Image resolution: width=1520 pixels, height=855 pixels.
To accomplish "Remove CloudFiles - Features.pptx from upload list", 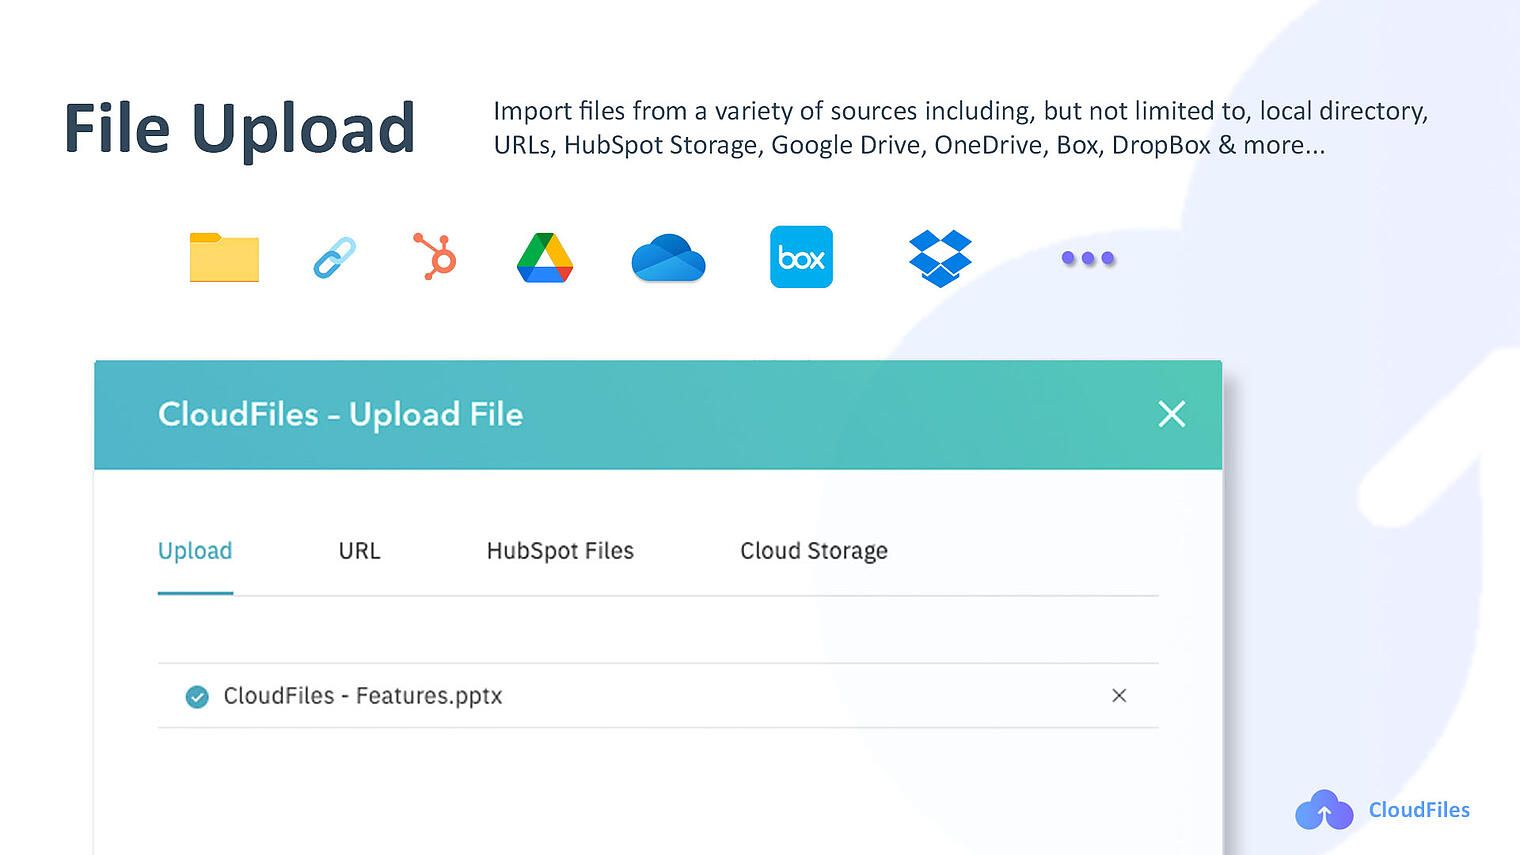I will pos(1119,696).
